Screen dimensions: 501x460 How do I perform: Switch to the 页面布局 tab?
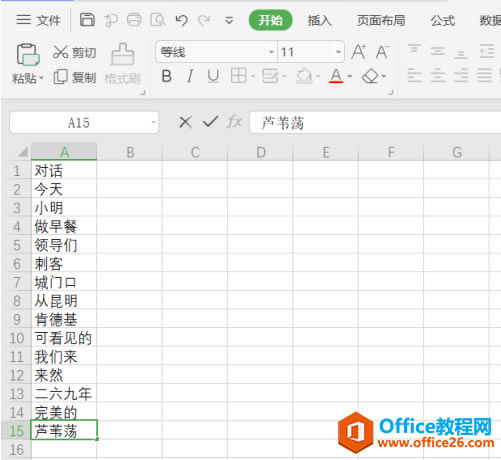pos(381,21)
